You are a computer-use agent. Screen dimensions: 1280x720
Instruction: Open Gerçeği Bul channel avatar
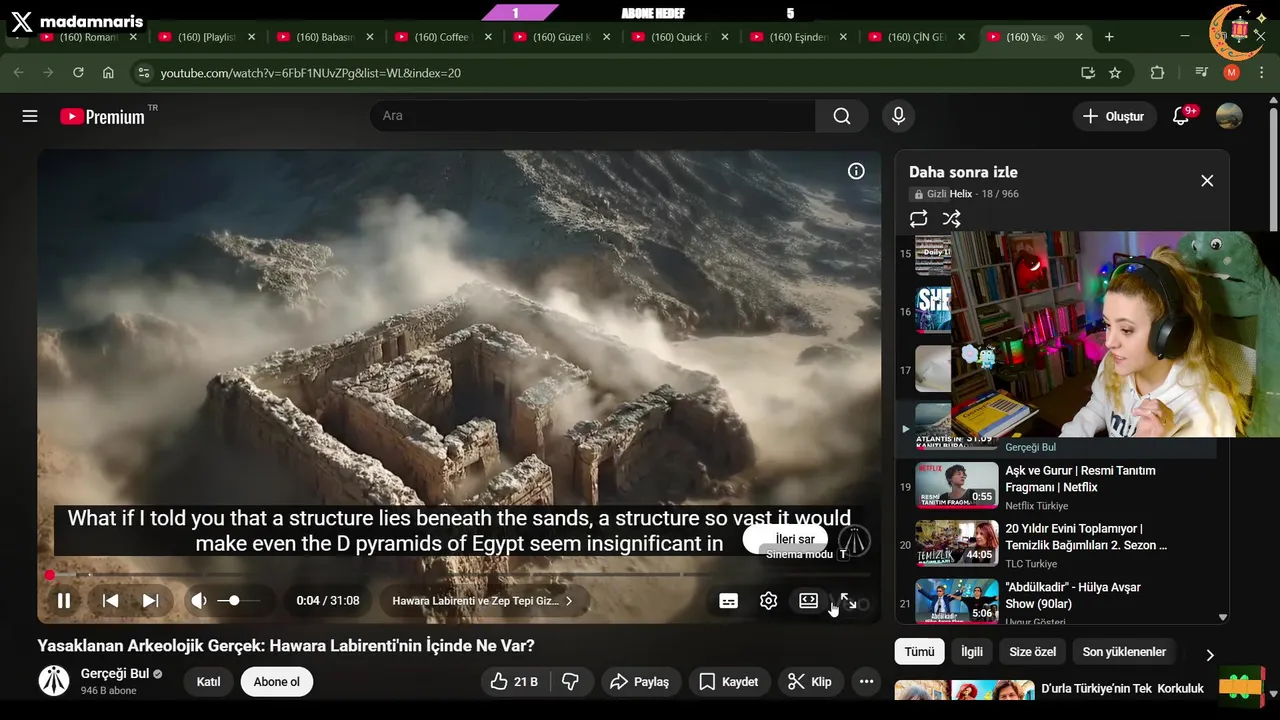54,681
